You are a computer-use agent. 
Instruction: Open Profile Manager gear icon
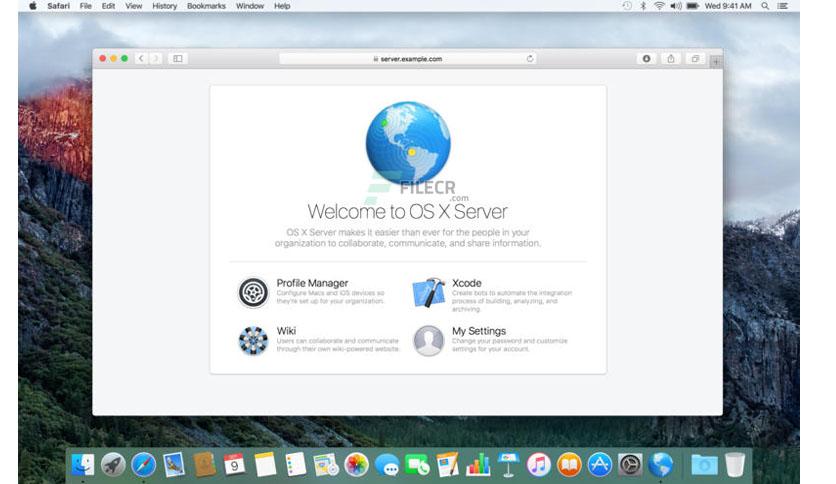[253, 292]
